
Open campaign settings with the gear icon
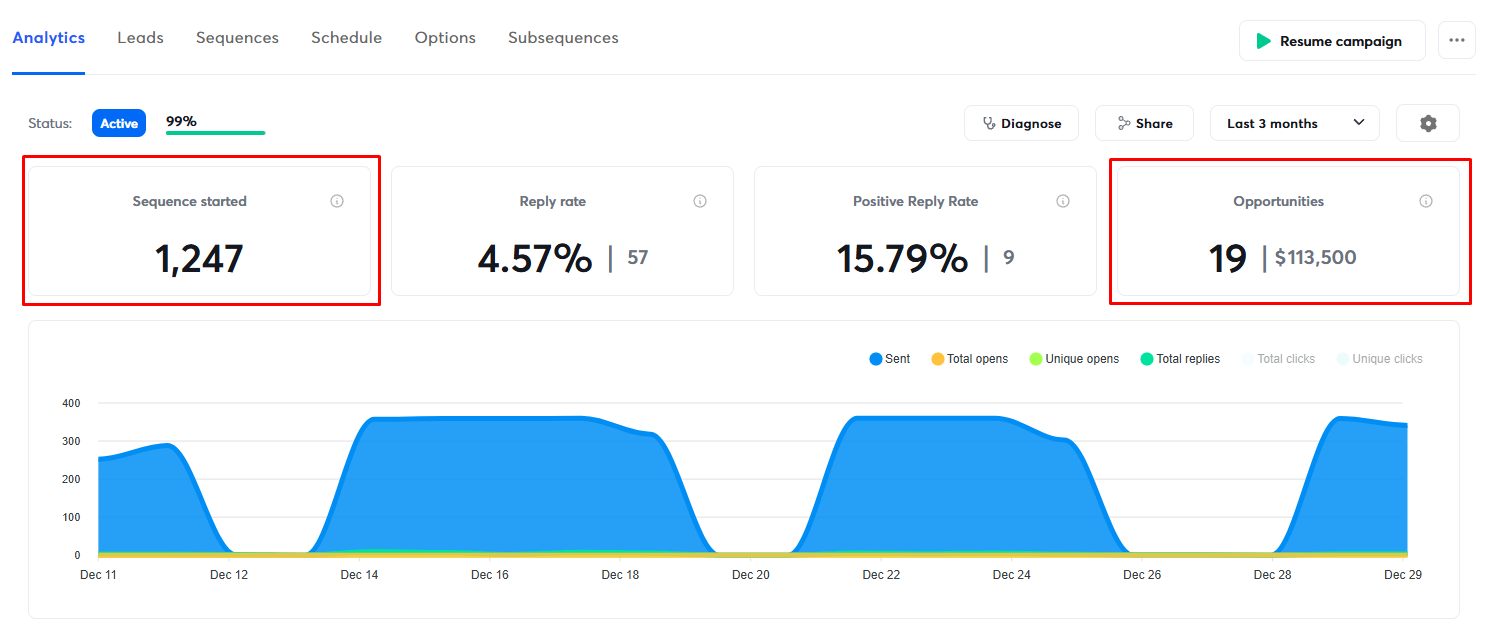tap(1427, 122)
